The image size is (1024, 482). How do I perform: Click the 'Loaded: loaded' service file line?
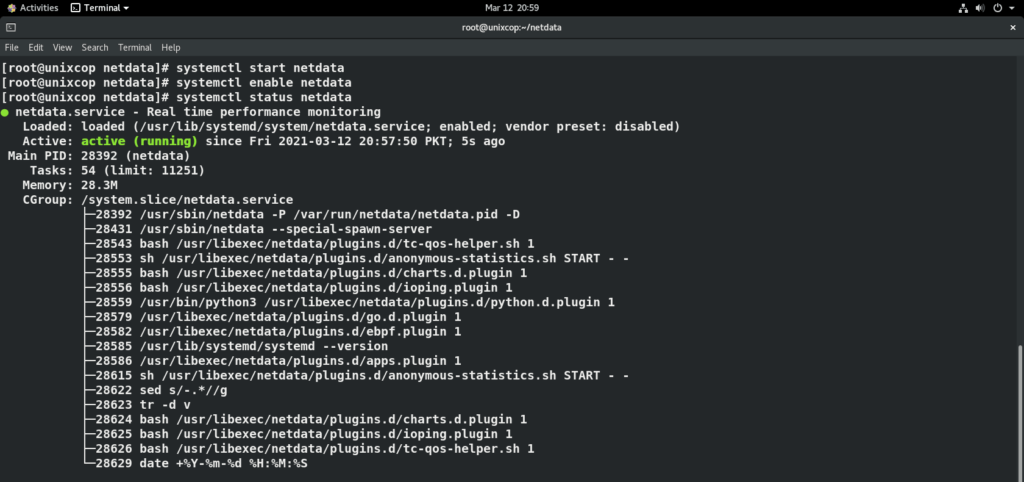(x=351, y=127)
